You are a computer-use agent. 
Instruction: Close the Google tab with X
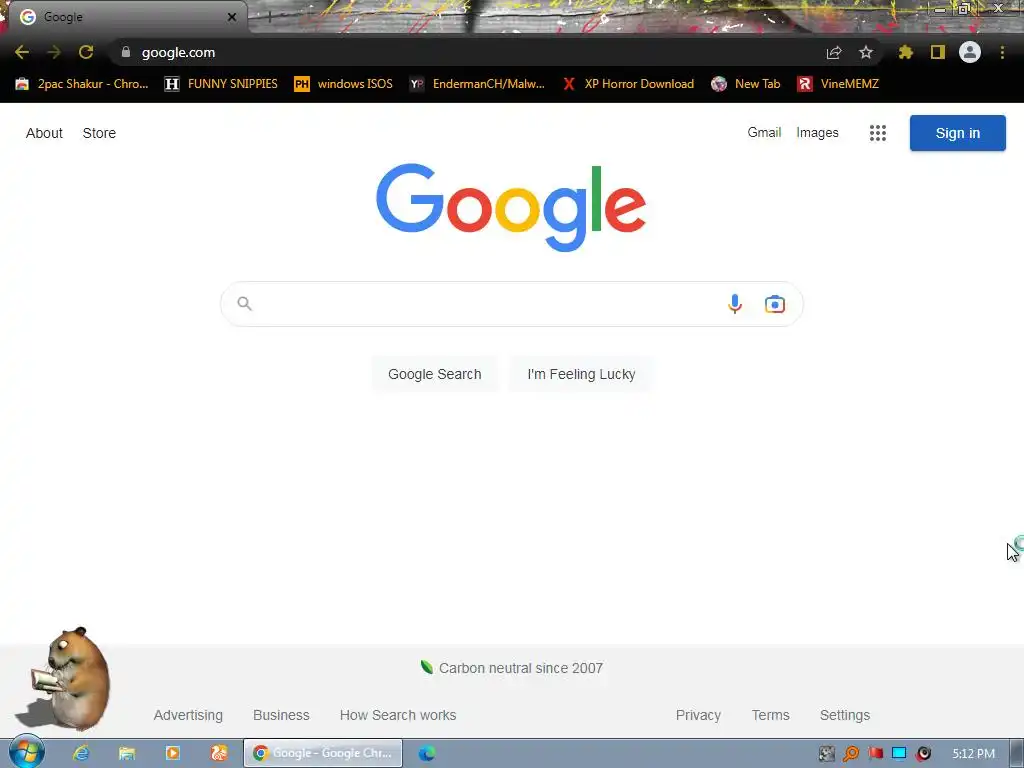pos(232,17)
